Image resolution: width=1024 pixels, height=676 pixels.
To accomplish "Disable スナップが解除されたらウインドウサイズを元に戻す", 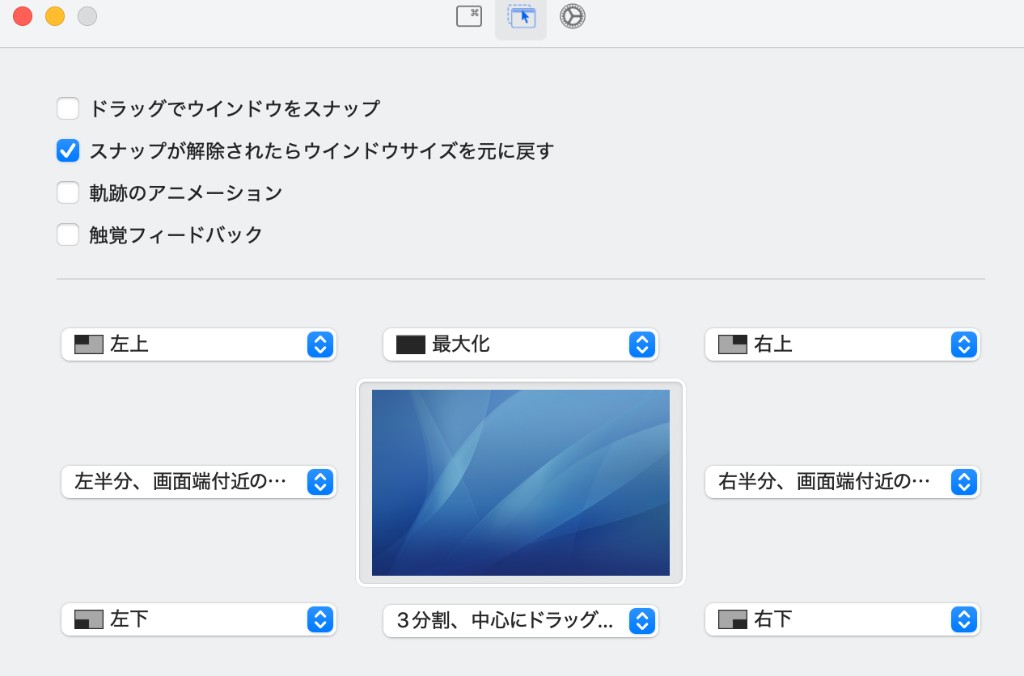I will coord(67,150).
